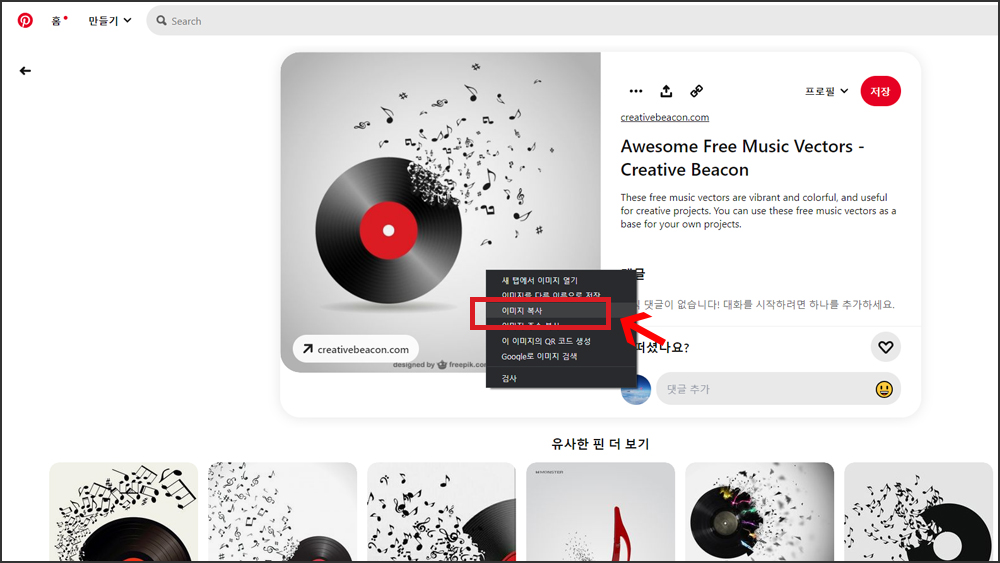1000x563 pixels.
Task: Open second similar pin with scattered notes
Action: [x=283, y=511]
